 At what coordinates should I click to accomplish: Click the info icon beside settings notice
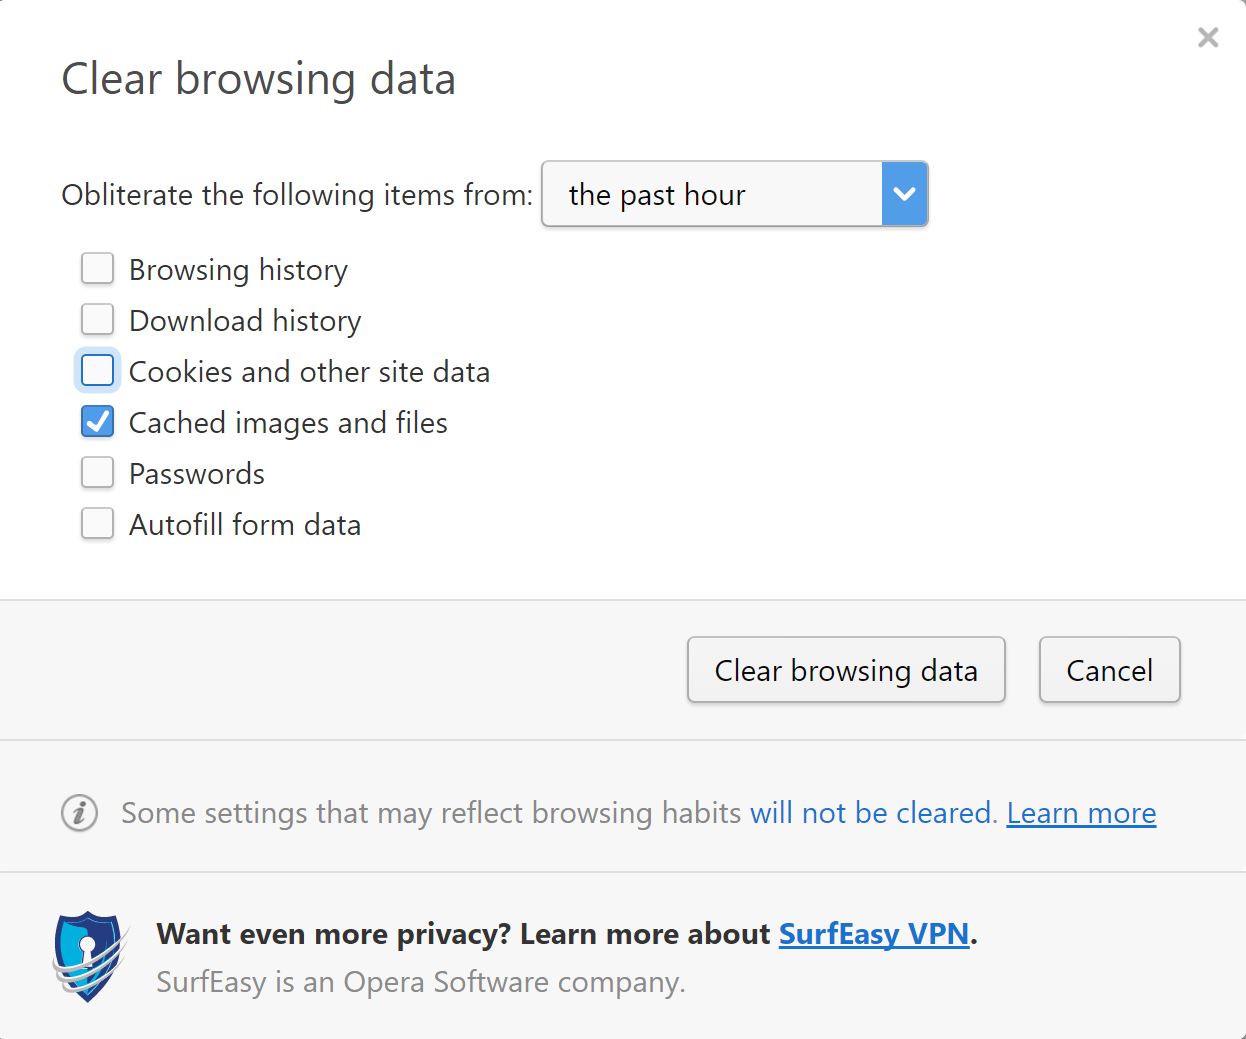click(x=80, y=813)
